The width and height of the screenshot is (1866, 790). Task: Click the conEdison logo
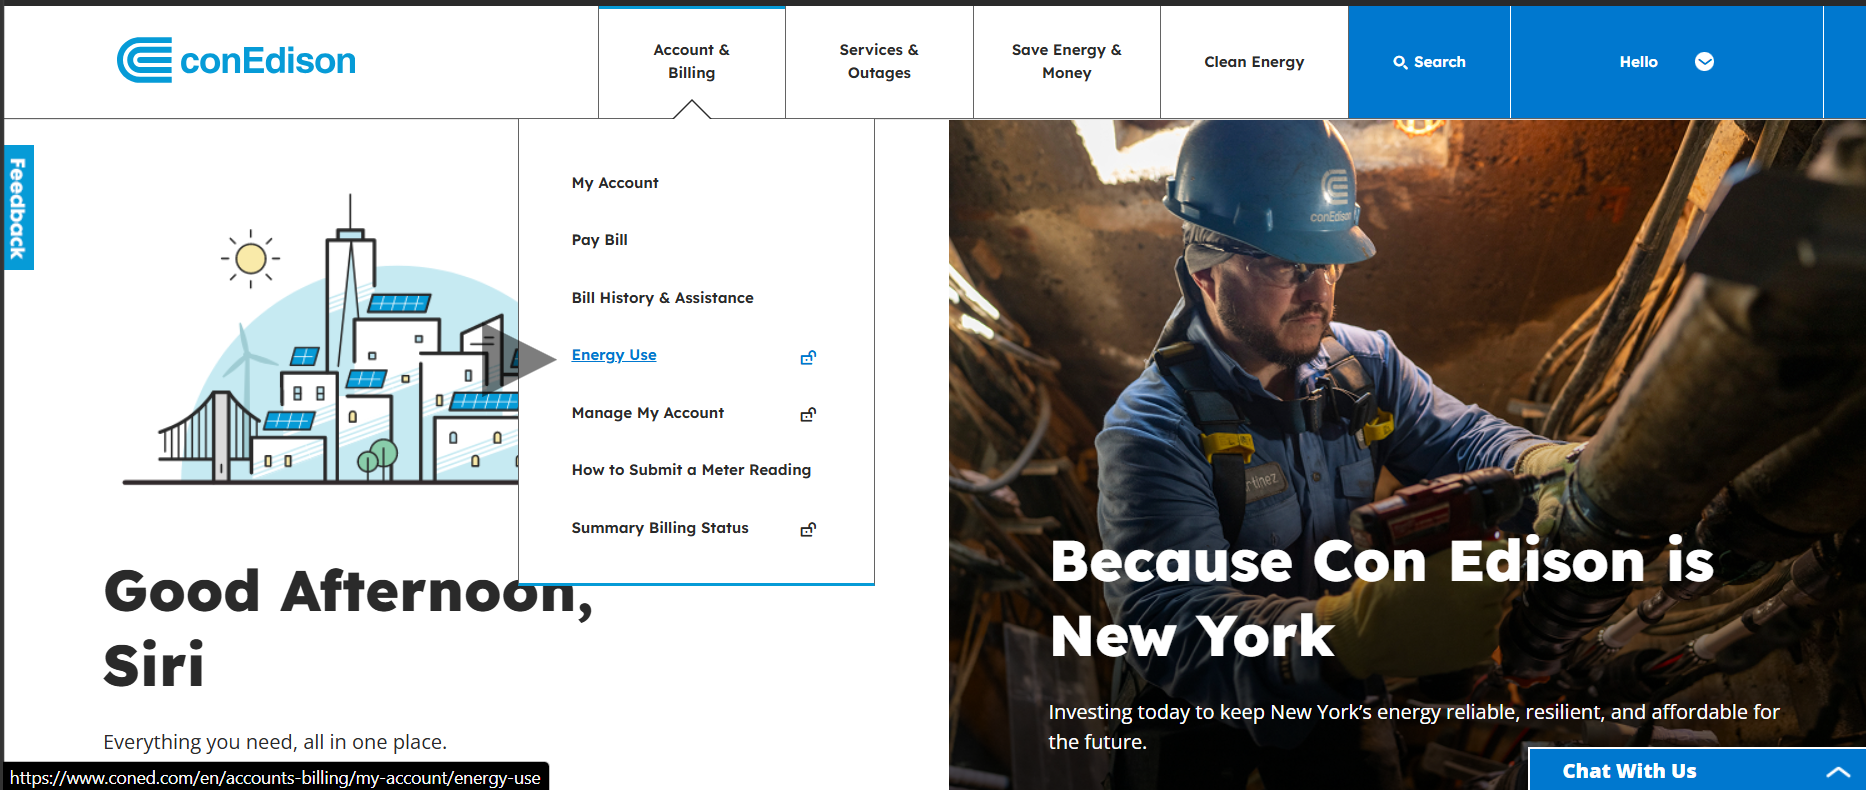pyautogui.click(x=236, y=60)
